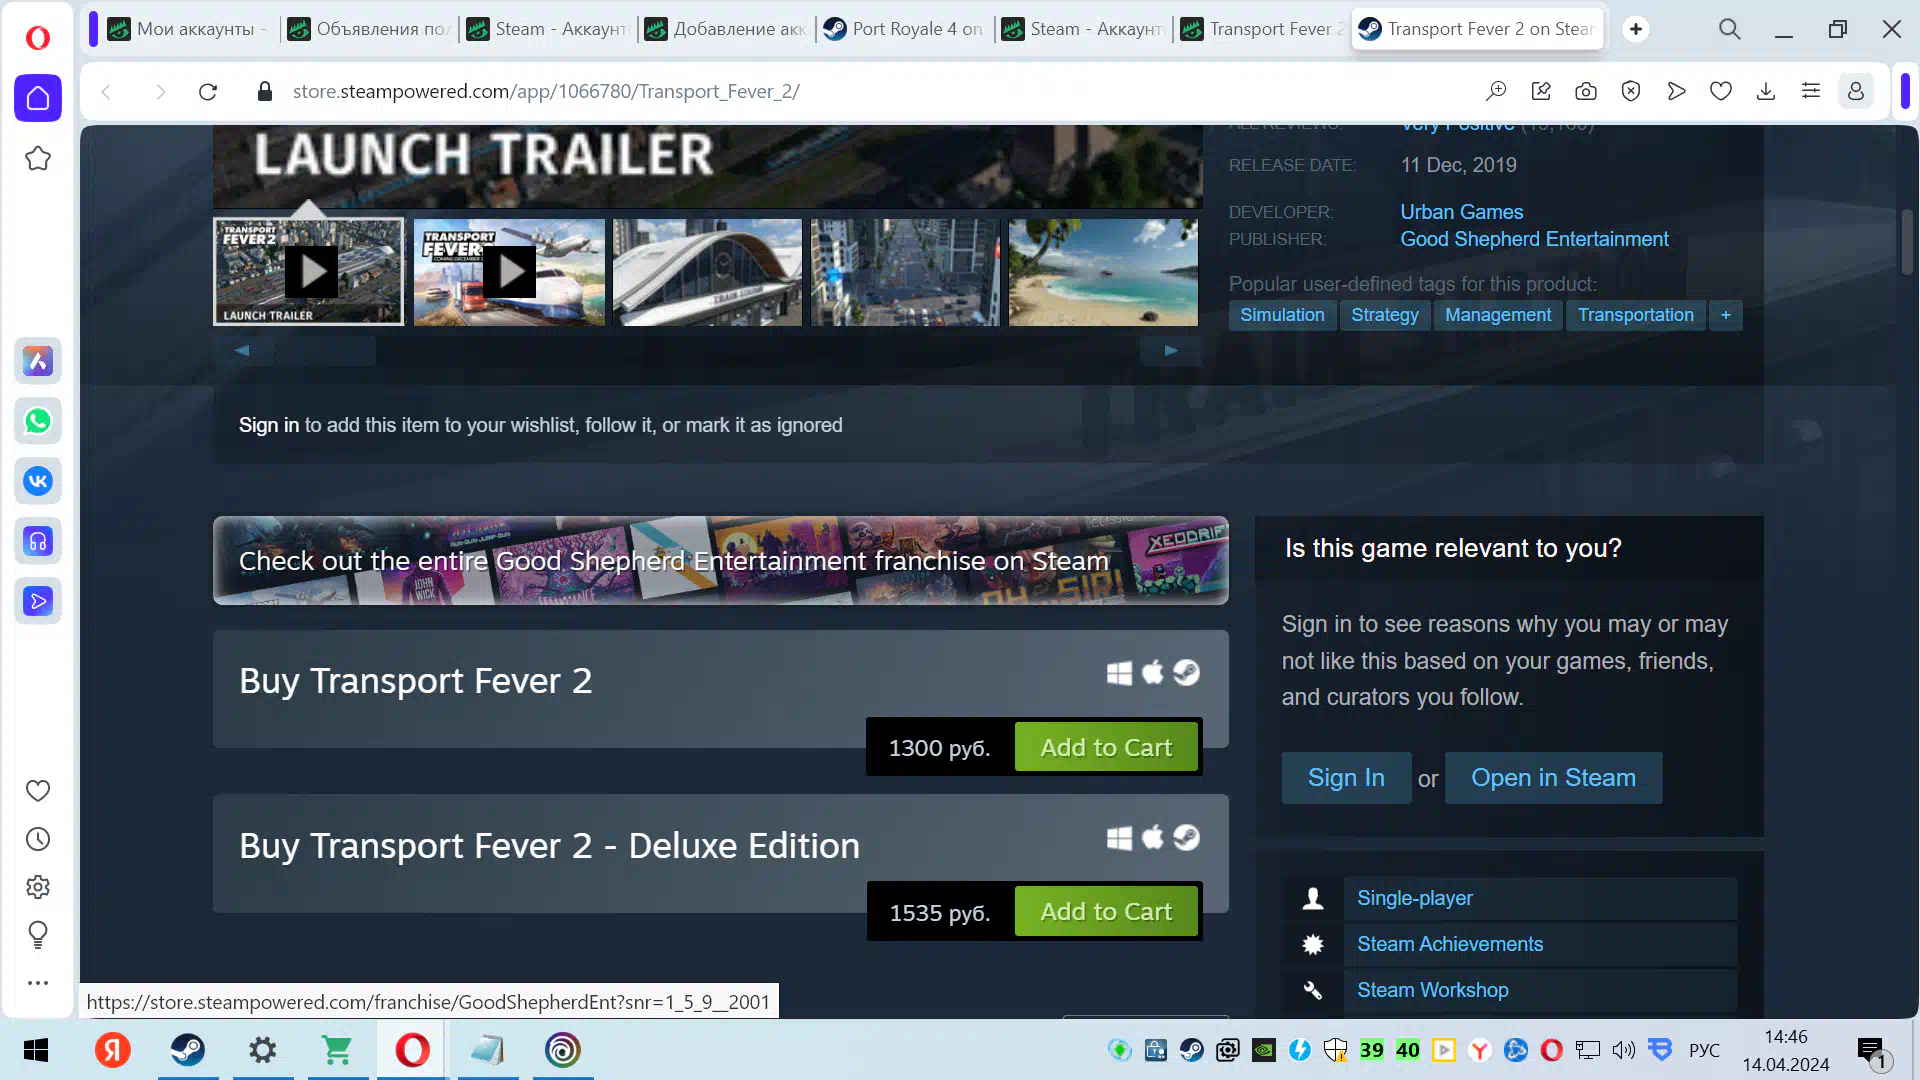Open the Opera menu logo
This screenshot has width=1920, height=1080.
tap(38, 38)
